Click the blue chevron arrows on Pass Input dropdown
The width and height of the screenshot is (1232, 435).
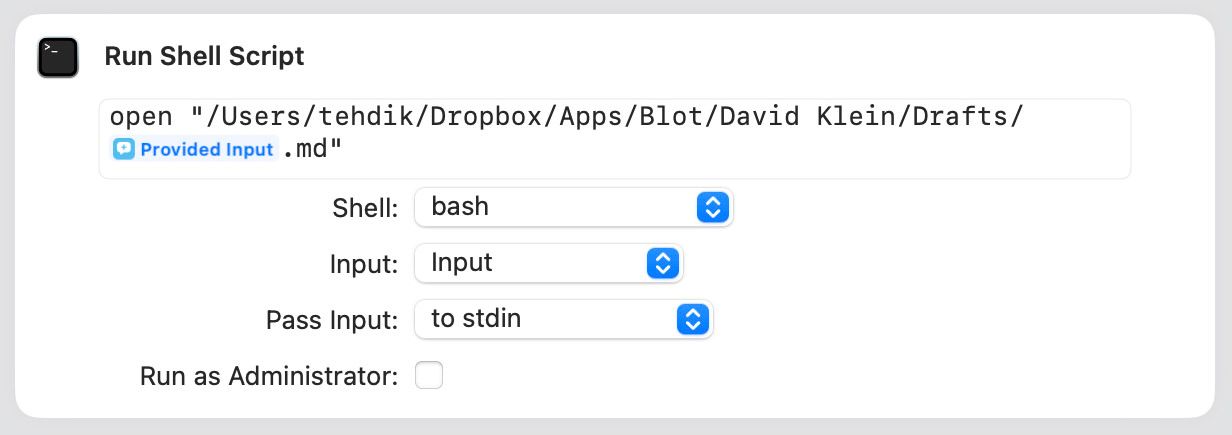pyautogui.click(x=692, y=319)
